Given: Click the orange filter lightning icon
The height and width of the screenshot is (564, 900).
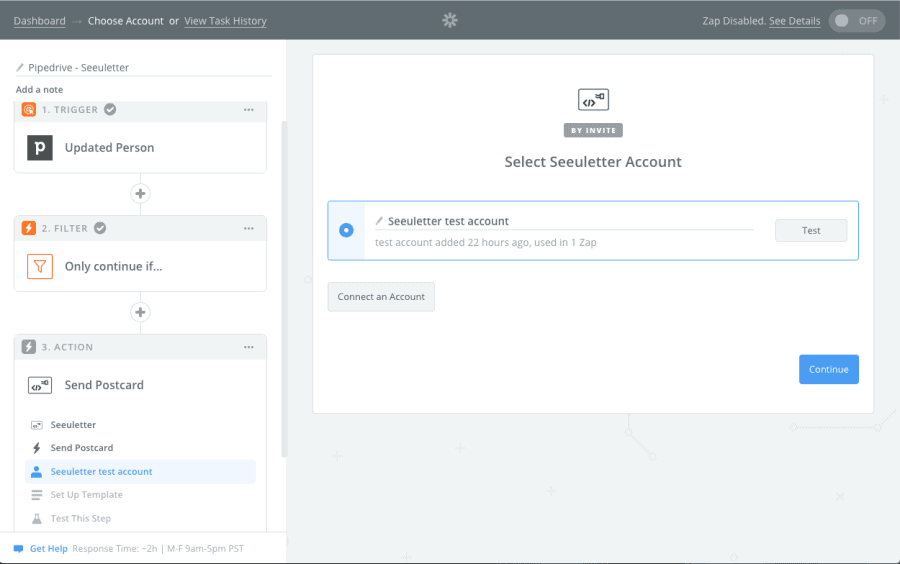Looking at the screenshot, I should (29, 228).
